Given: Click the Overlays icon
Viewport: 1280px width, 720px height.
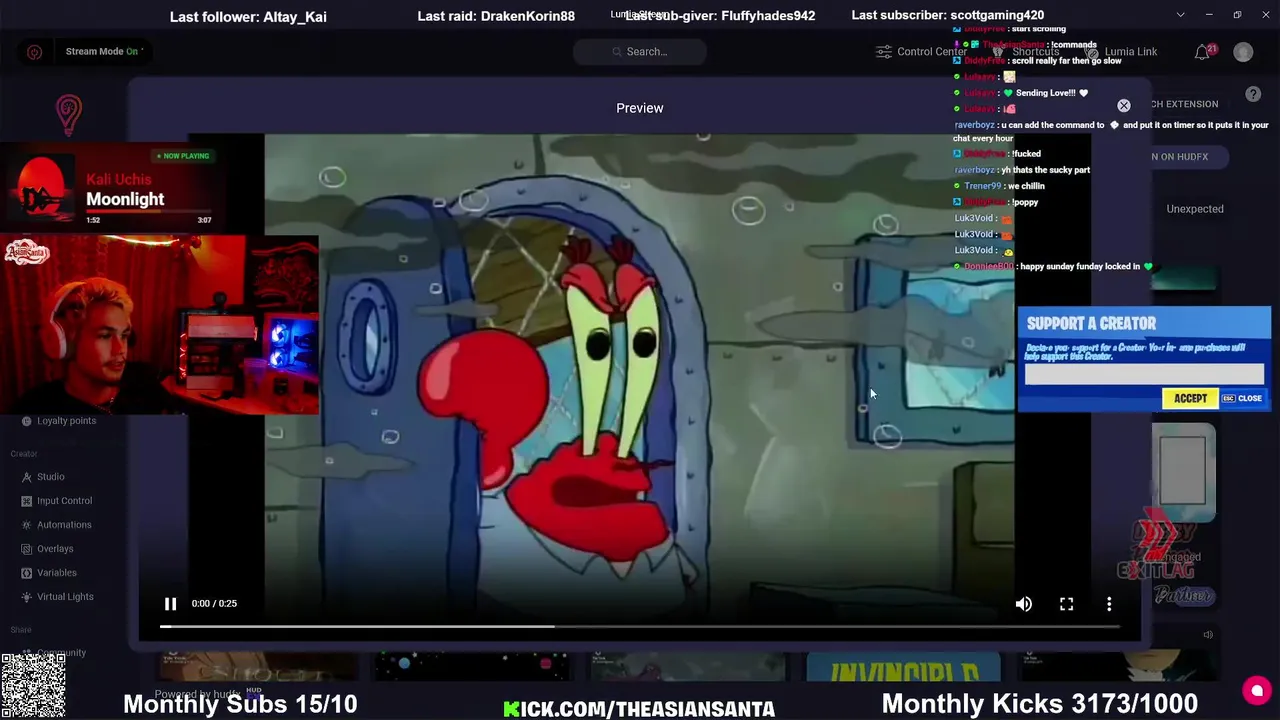Looking at the screenshot, I should [27, 549].
